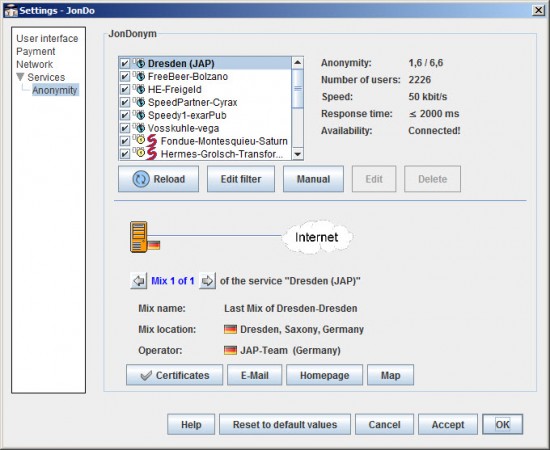The height and width of the screenshot is (450, 550).
Task: Uncheck the Dresden (JAP) service checkbox
Action: (x=125, y=63)
